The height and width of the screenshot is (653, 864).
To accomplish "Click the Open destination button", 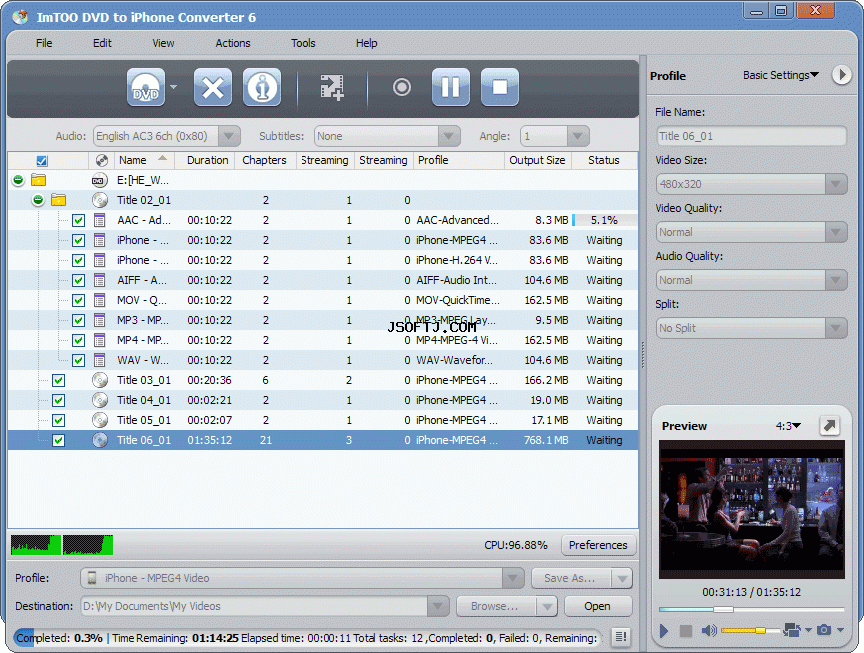I will point(598,606).
